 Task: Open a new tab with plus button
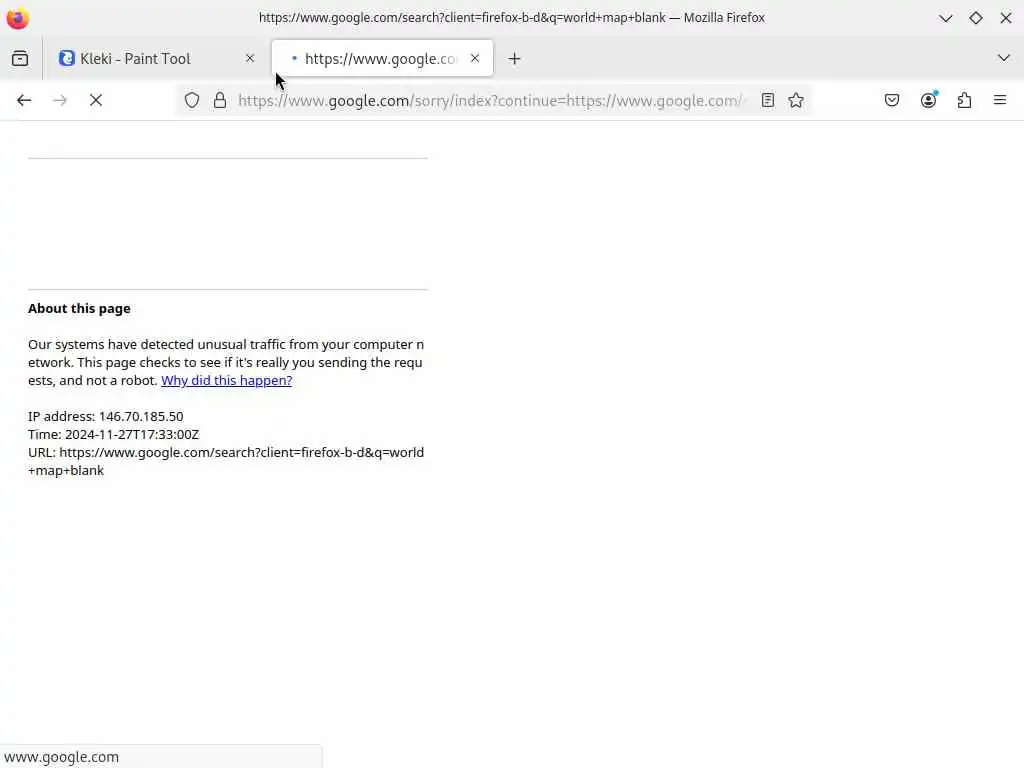click(x=515, y=59)
